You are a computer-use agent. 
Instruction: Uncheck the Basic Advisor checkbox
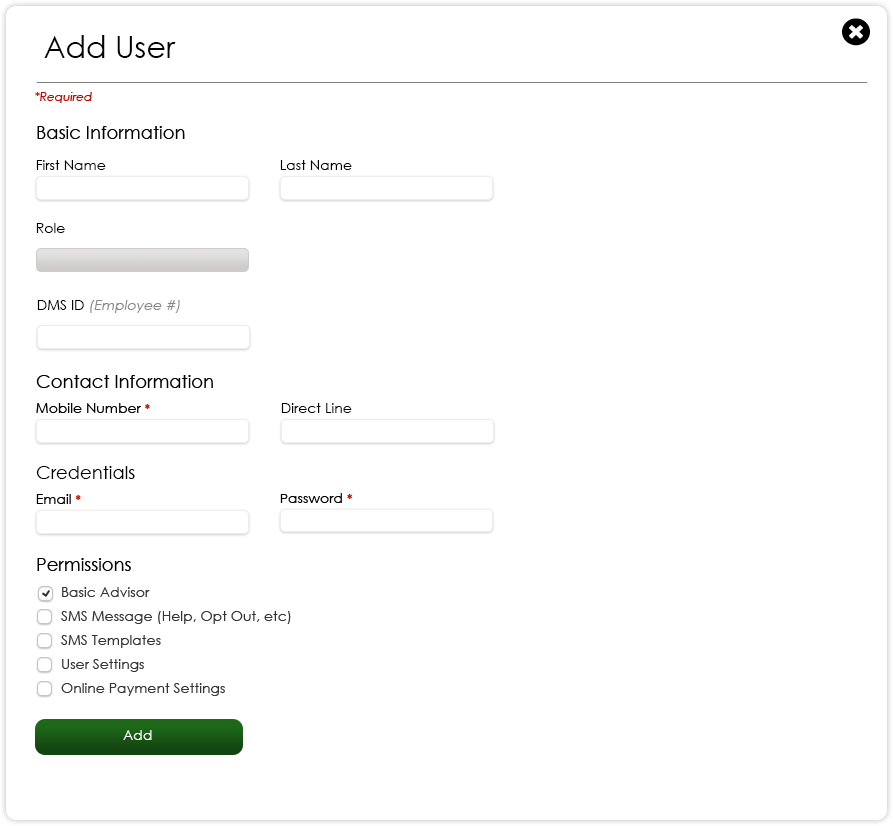(45, 593)
